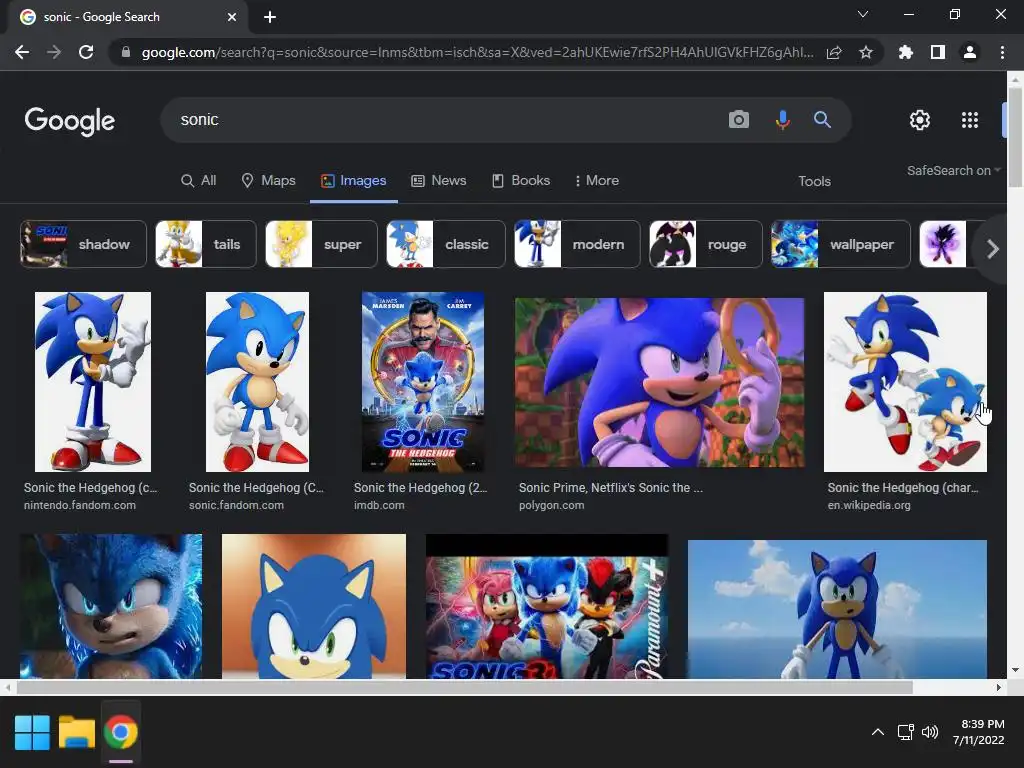1024x768 pixels.
Task: Open the Windows Start menu
Action: pyautogui.click(x=32, y=732)
